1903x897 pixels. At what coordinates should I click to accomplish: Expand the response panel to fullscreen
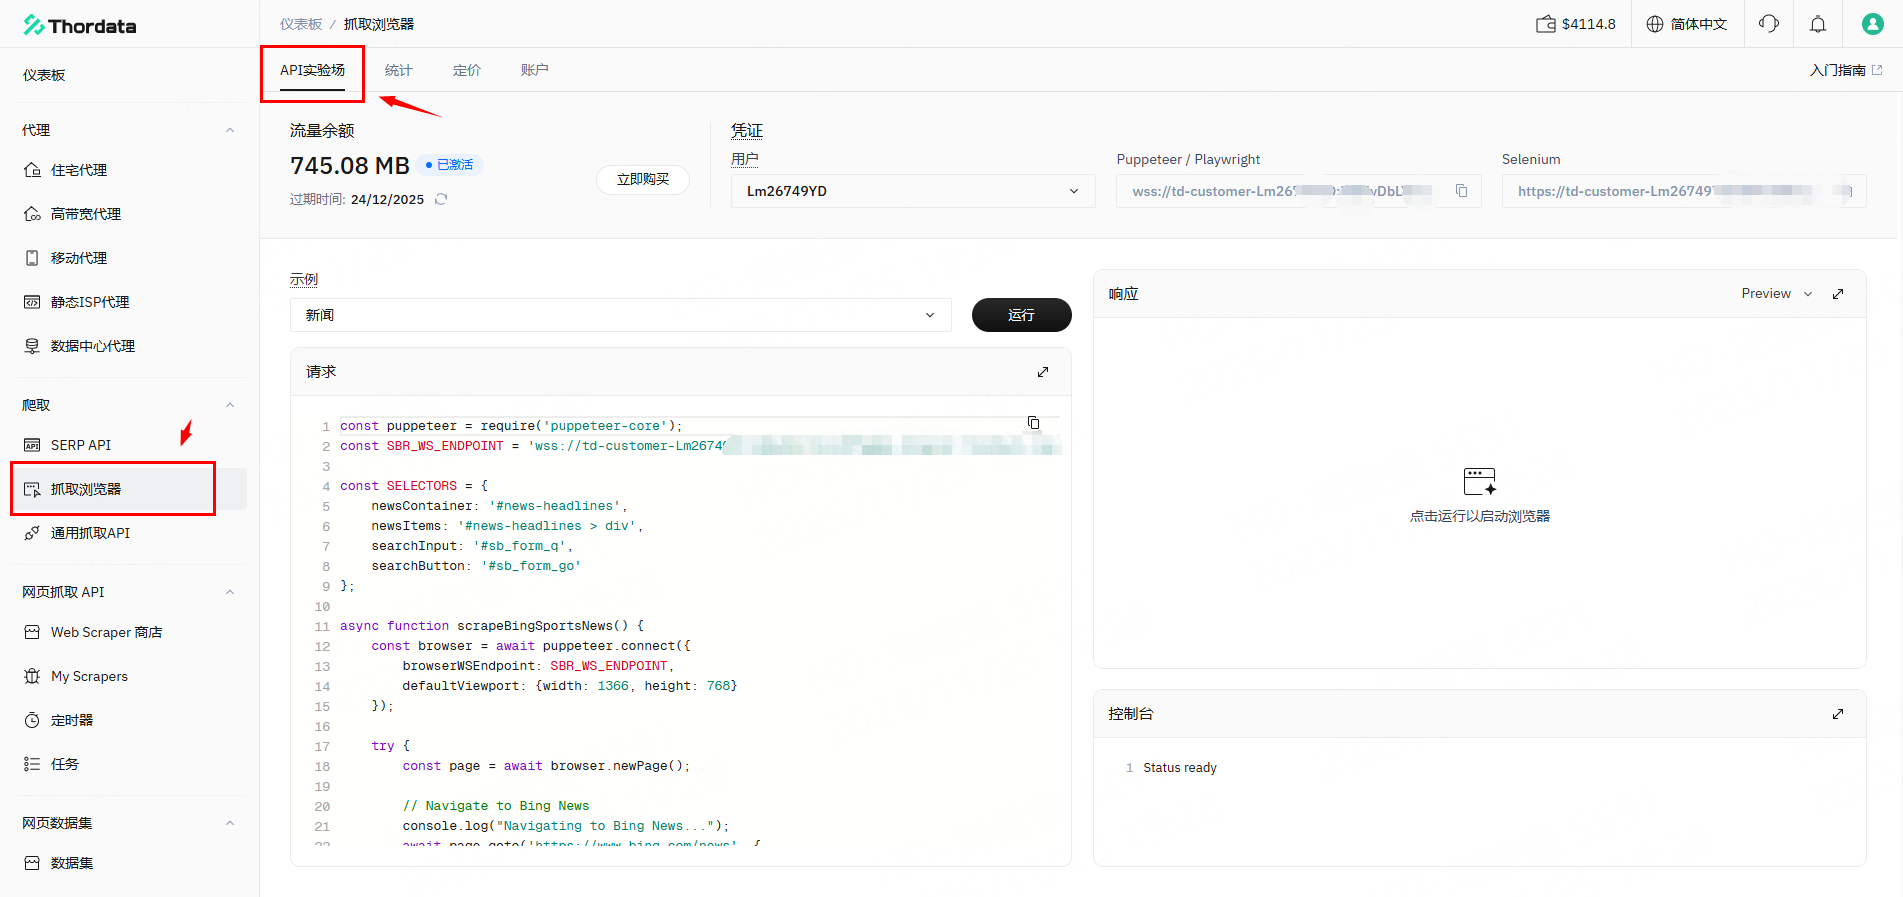pos(1837,294)
